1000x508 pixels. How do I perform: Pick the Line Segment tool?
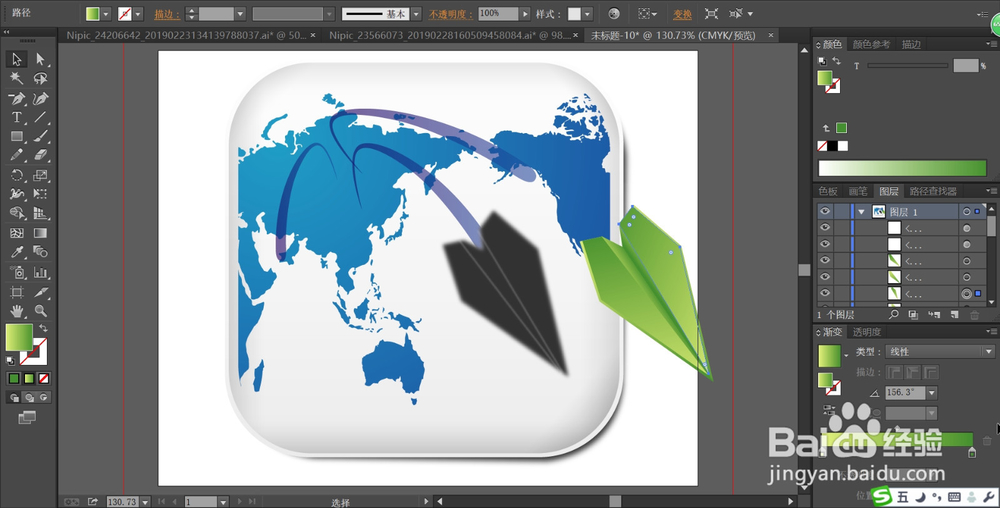[x=40, y=117]
